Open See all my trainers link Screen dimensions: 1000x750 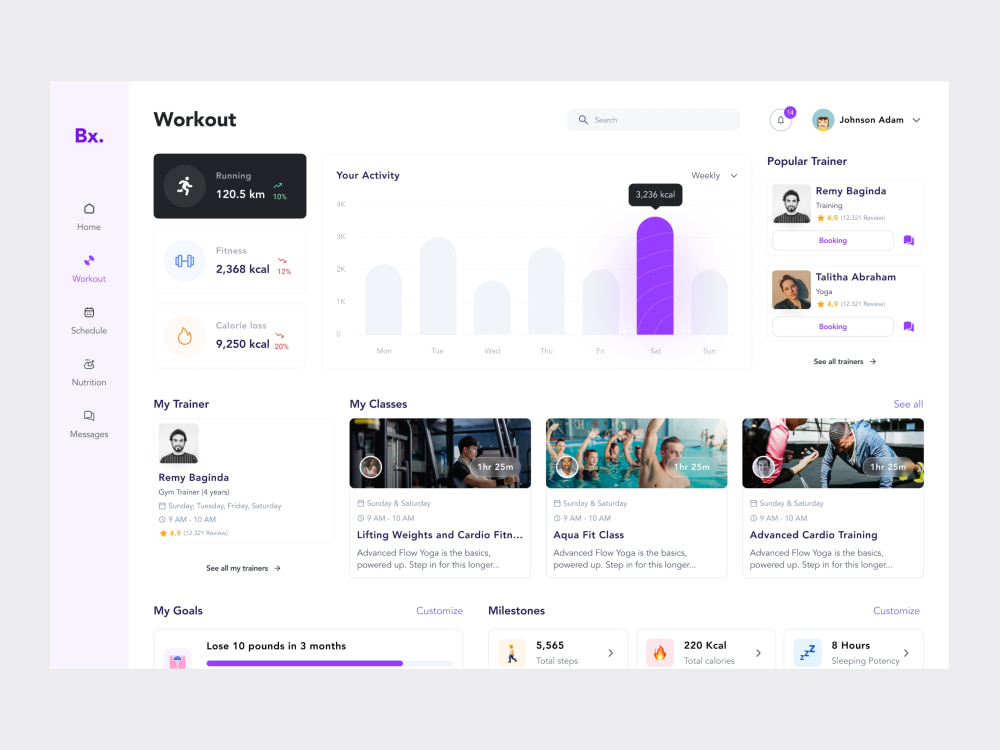(x=244, y=568)
